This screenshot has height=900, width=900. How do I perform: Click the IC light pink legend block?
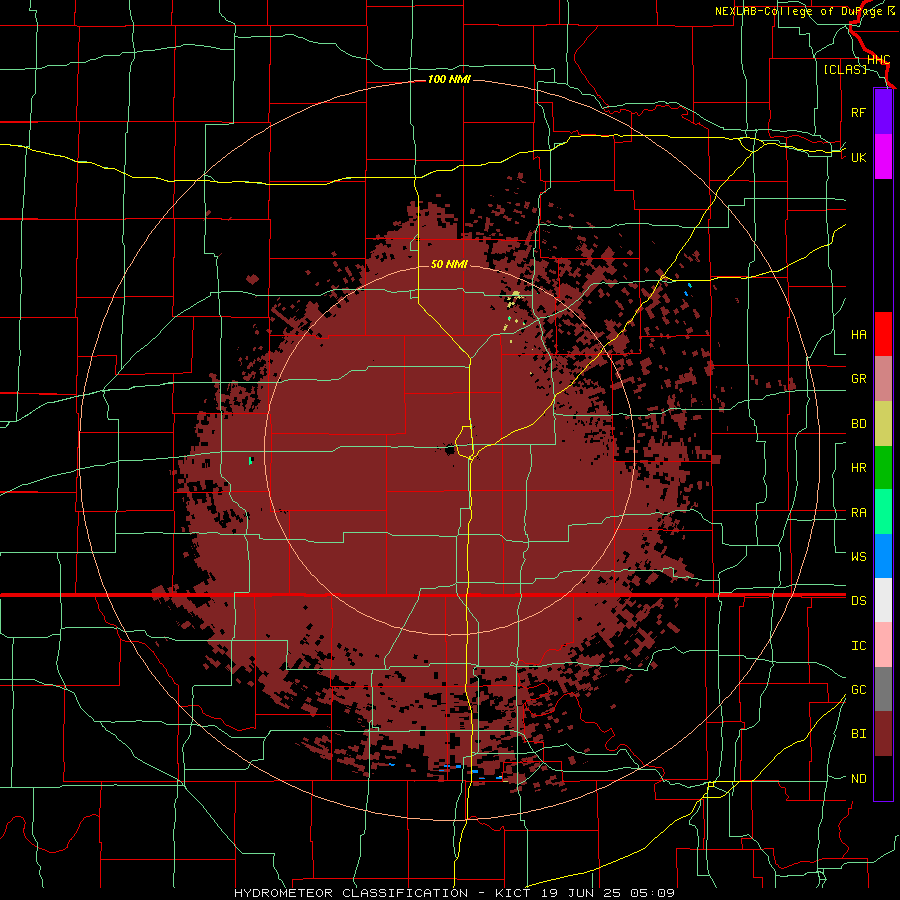[x=883, y=645]
